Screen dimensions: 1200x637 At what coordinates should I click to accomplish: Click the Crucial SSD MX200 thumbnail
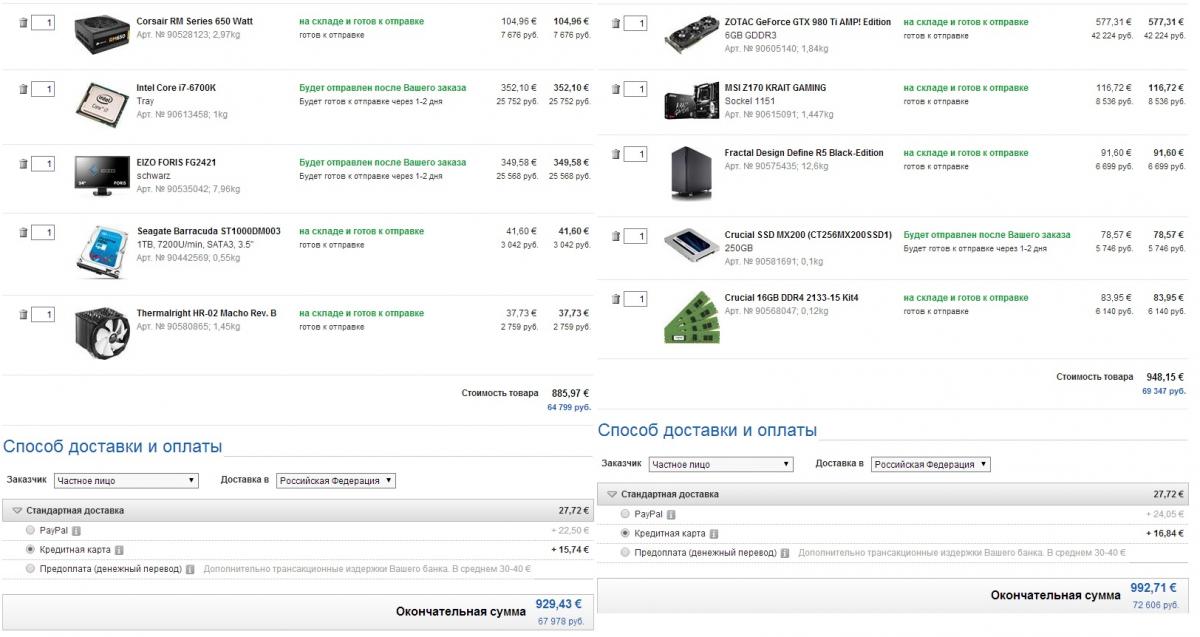(x=692, y=246)
